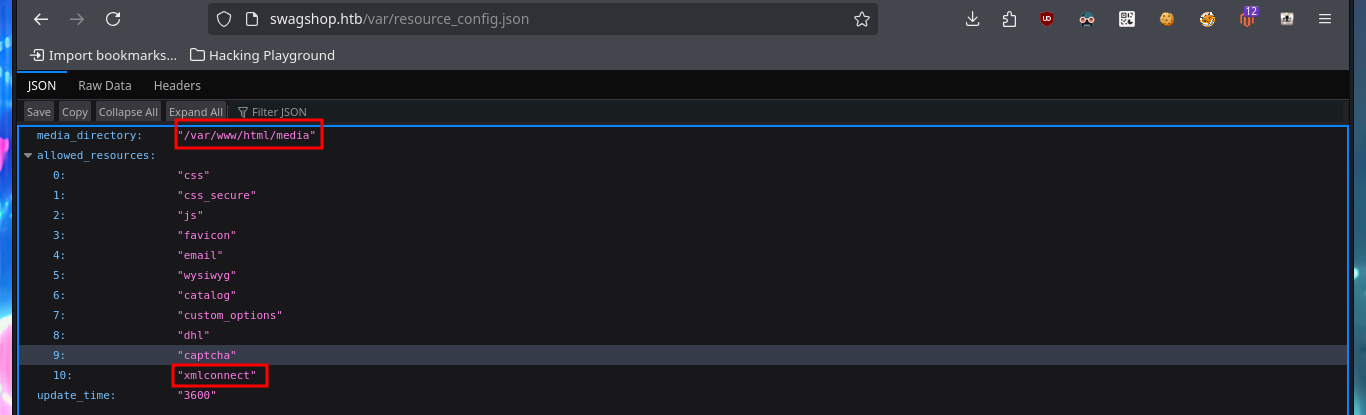Open the cookie editor extension icon
The height and width of the screenshot is (415, 1366).
point(1166,19)
